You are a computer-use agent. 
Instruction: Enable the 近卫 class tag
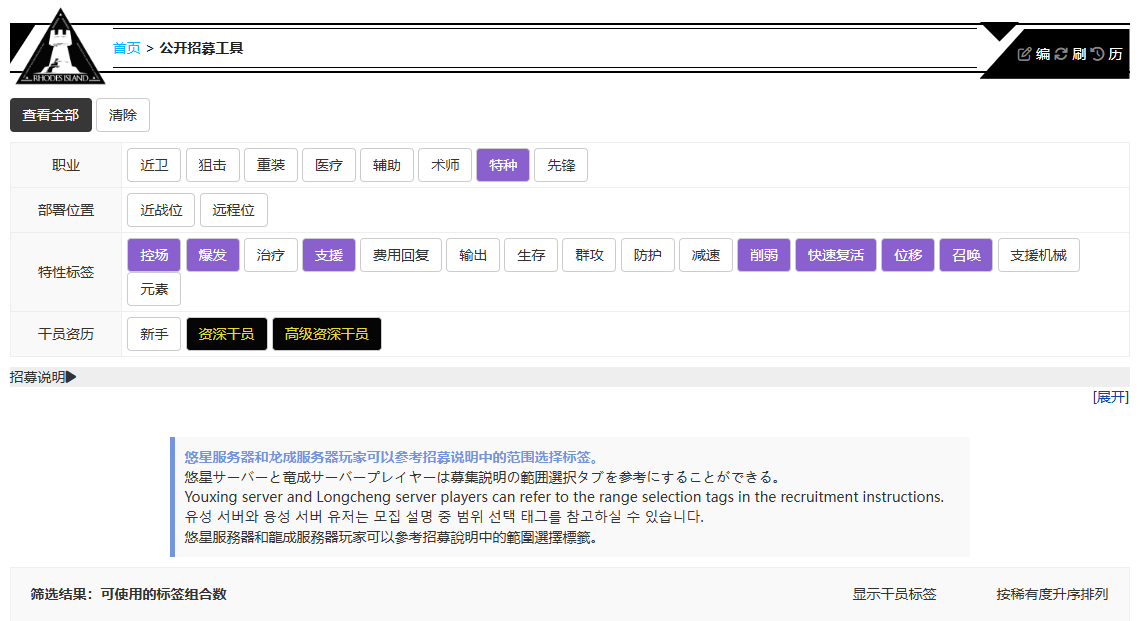(154, 165)
